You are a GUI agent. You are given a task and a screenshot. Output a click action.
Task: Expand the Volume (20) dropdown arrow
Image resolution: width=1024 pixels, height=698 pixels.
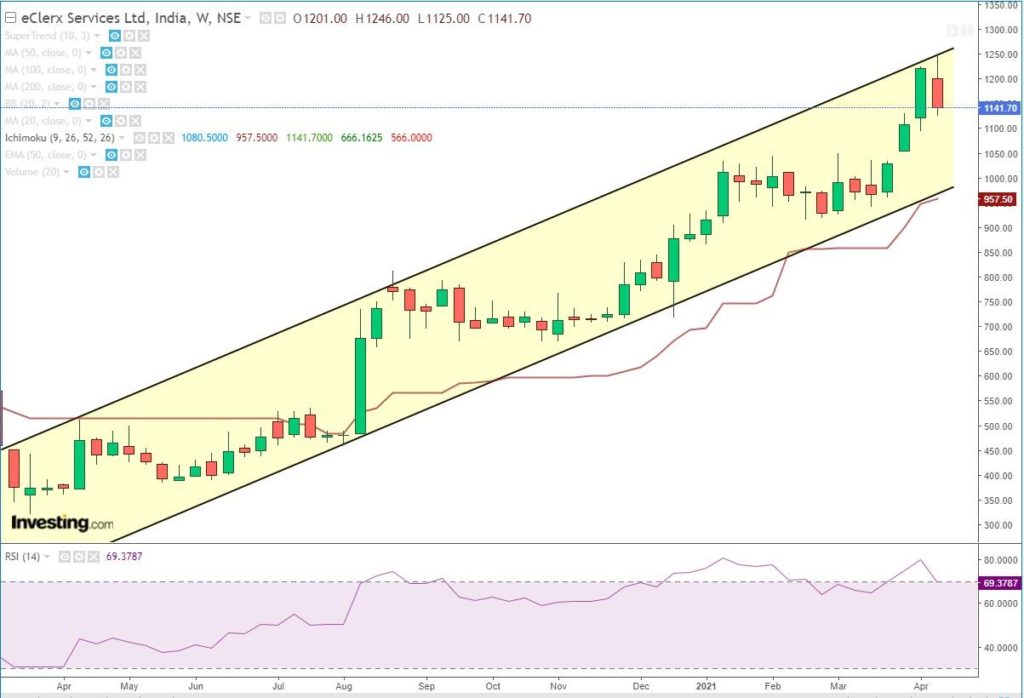(67, 172)
